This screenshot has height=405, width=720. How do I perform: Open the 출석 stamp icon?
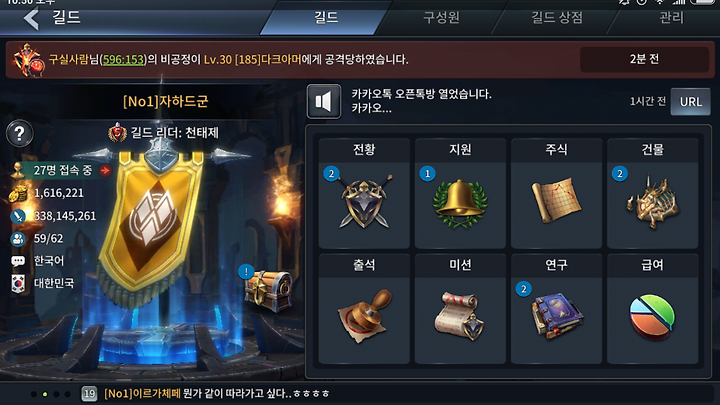coord(365,316)
